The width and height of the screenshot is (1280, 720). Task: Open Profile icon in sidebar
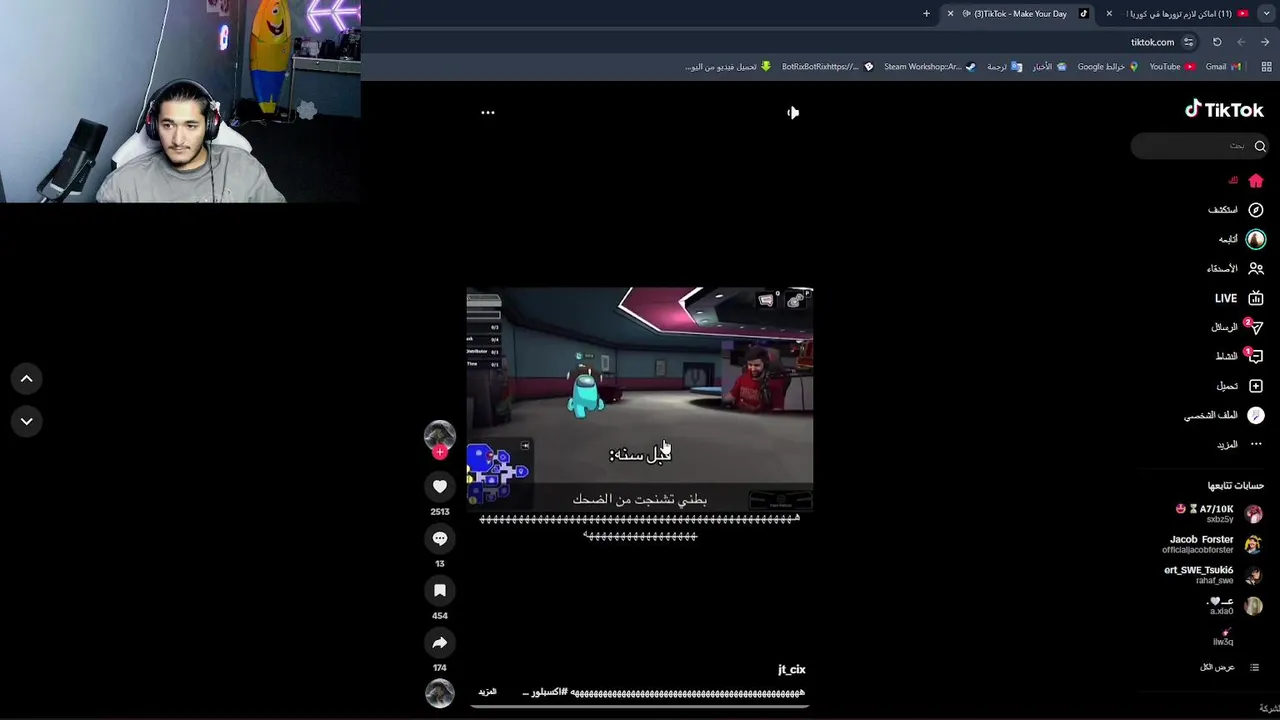[1256, 415]
